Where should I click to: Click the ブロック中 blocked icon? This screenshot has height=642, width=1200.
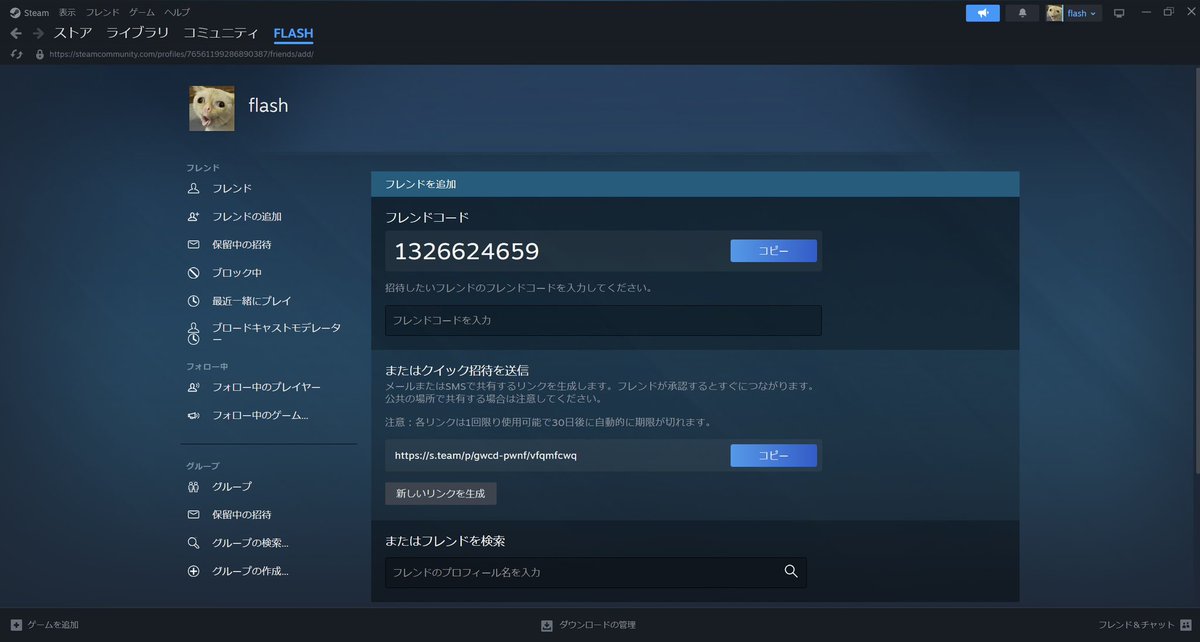193,272
